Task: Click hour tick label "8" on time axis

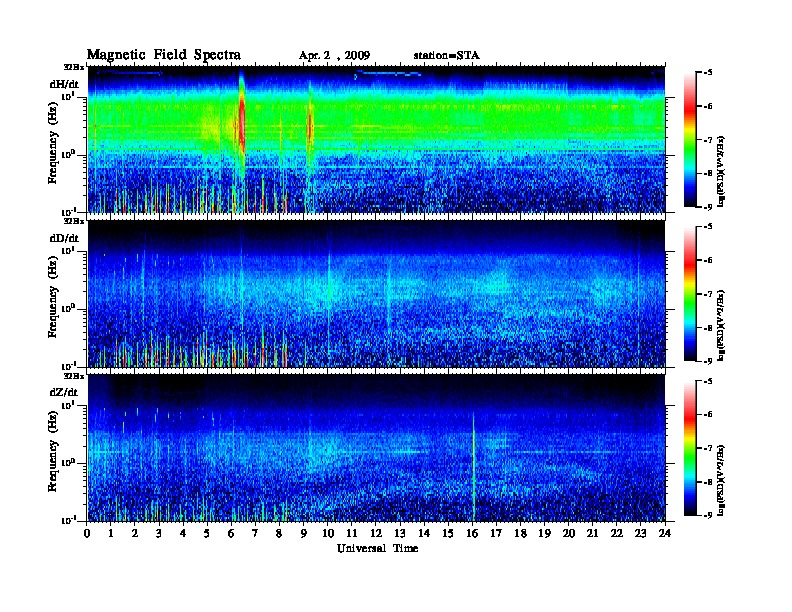Action: (279, 533)
